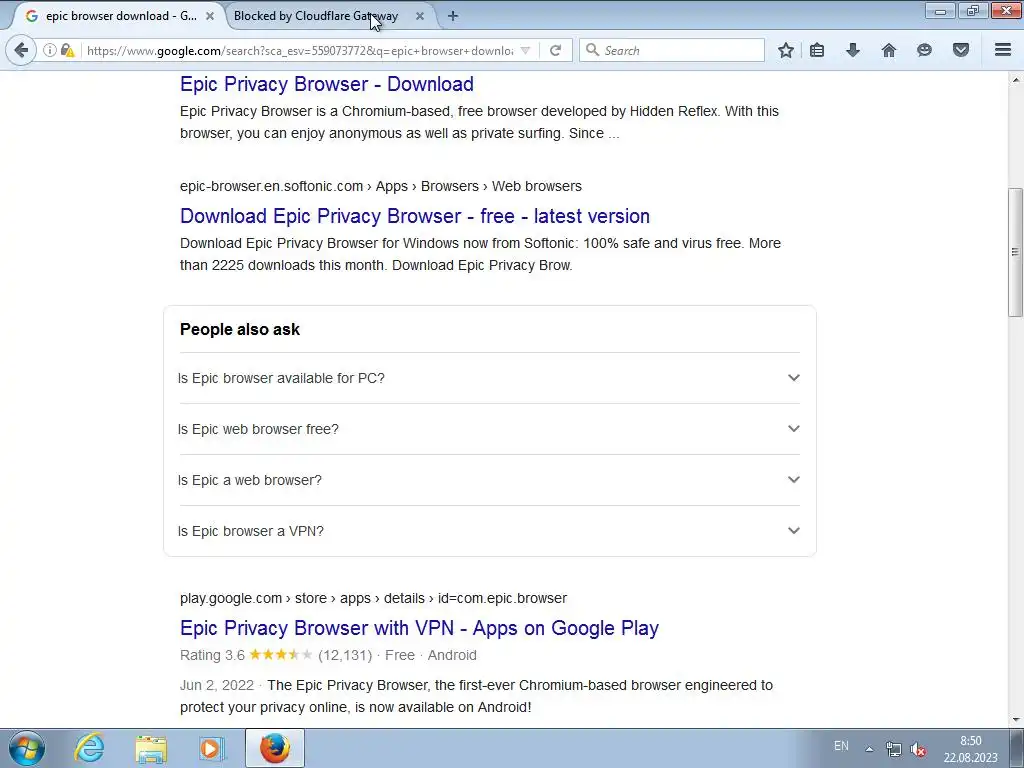Image resolution: width=1024 pixels, height=768 pixels.
Task: Close the epic browser download tab
Action: 210,16
